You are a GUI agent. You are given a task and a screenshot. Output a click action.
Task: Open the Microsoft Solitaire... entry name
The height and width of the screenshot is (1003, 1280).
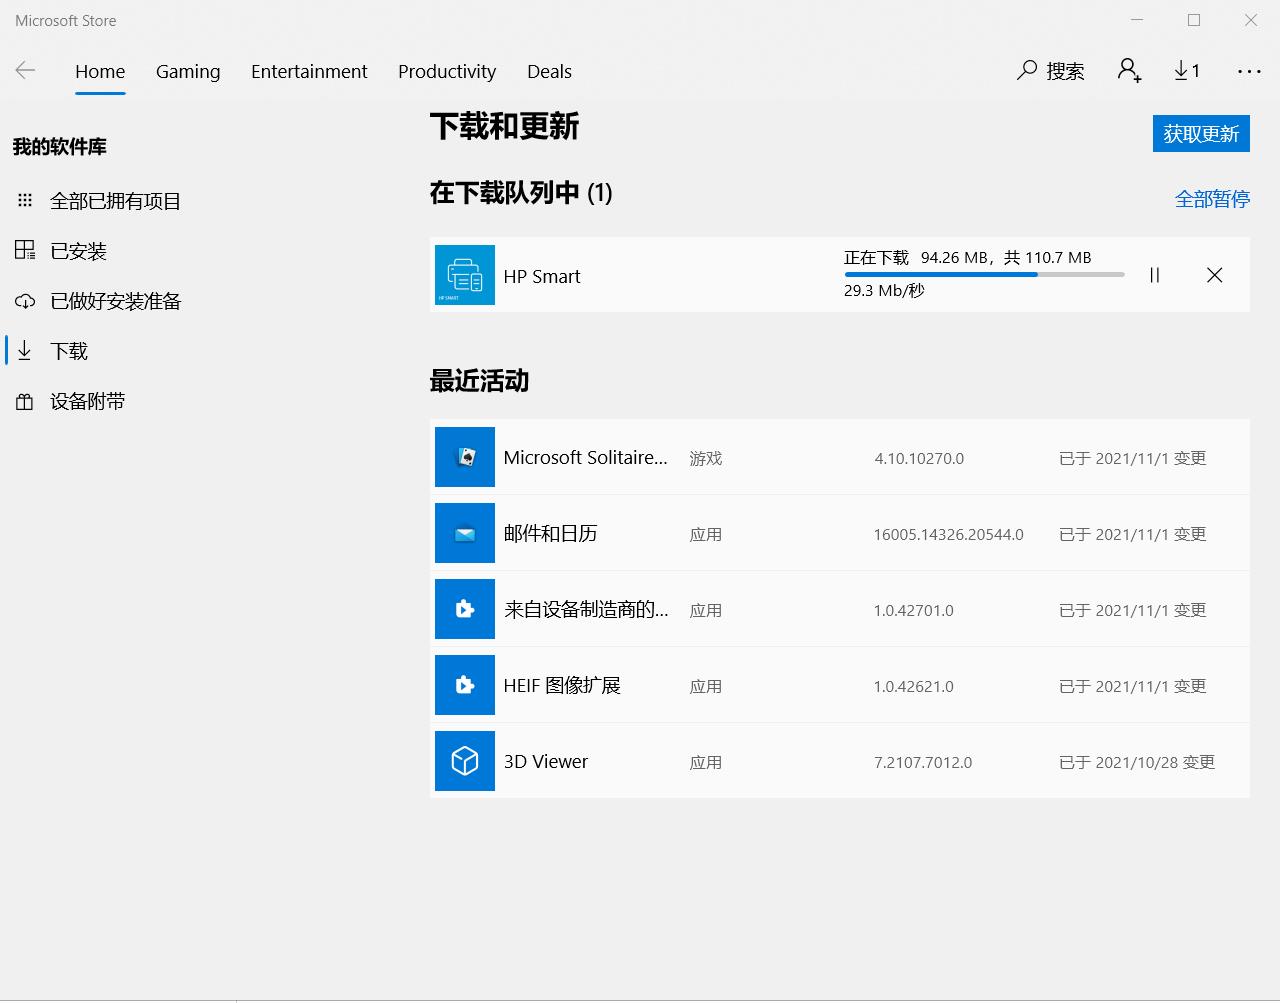(x=585, y=457)
